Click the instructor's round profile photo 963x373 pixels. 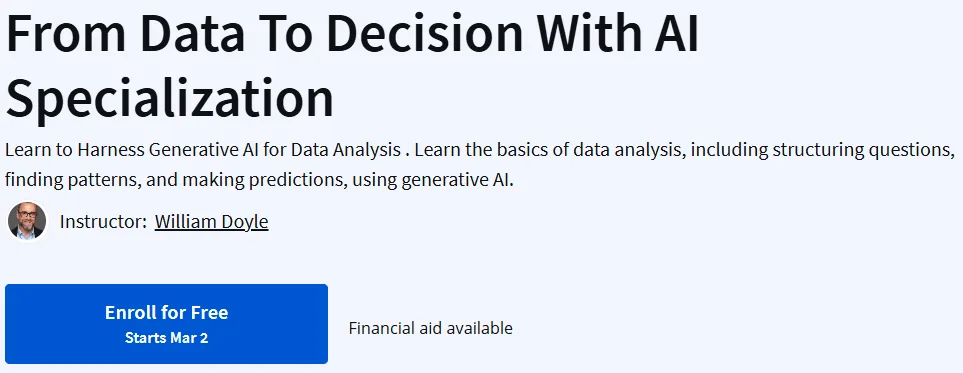(x=27, y=221)
